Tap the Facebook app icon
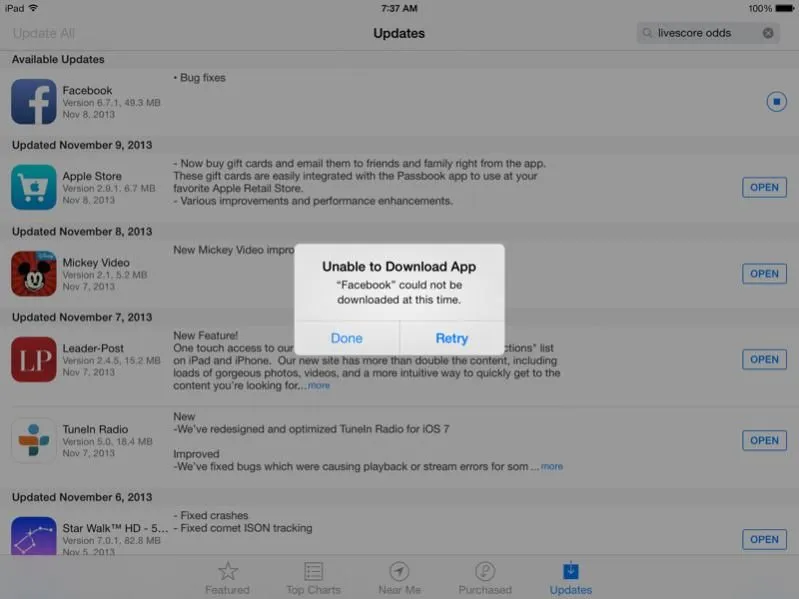Screen dimensions: 799x599 click(x=33, y=102)
